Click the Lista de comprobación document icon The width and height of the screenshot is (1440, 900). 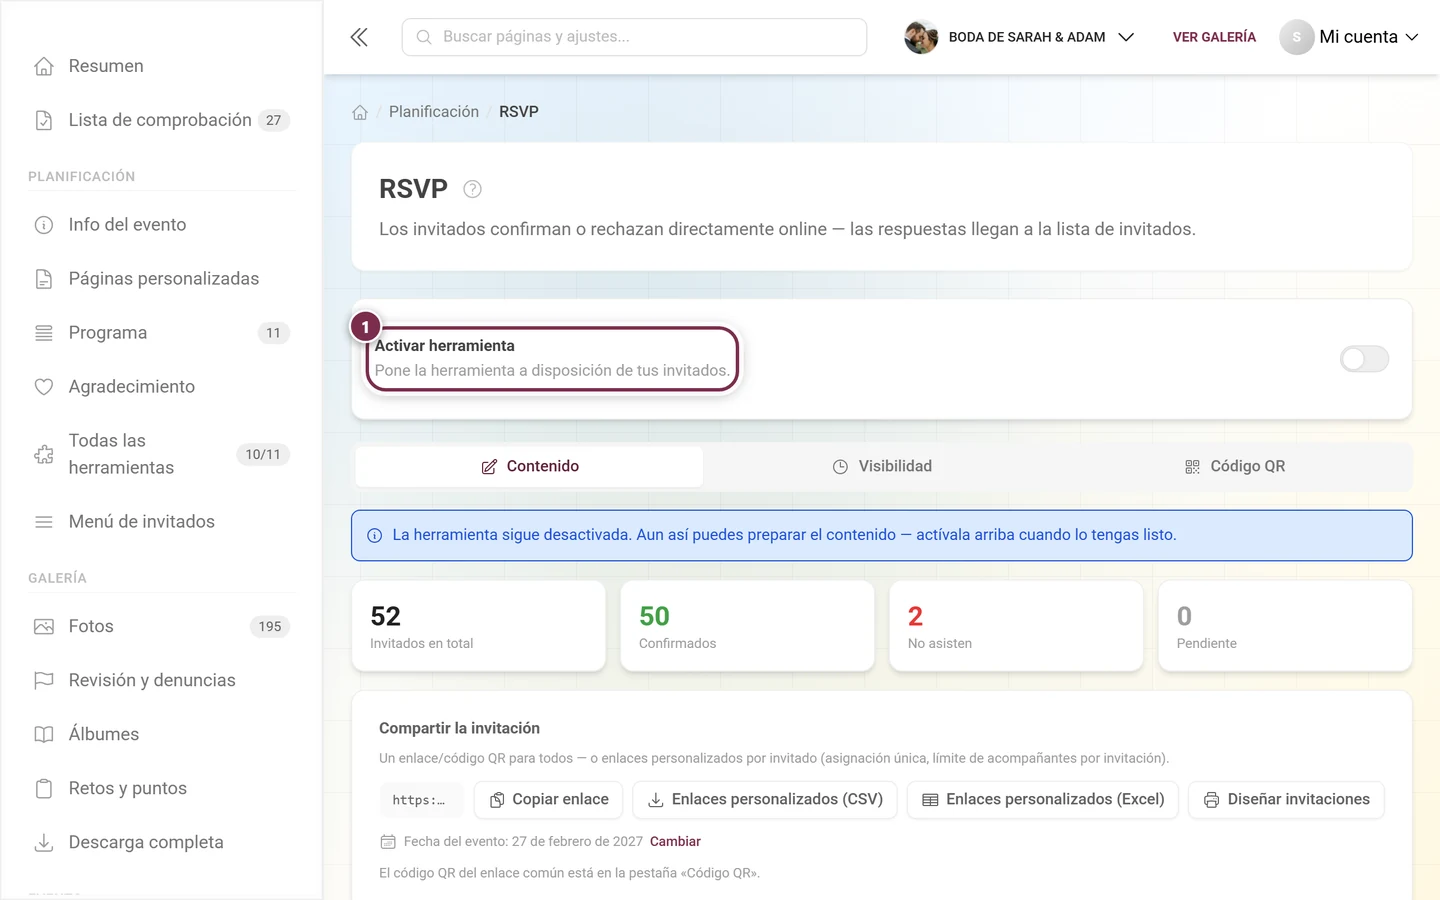[x=44, y=120]
